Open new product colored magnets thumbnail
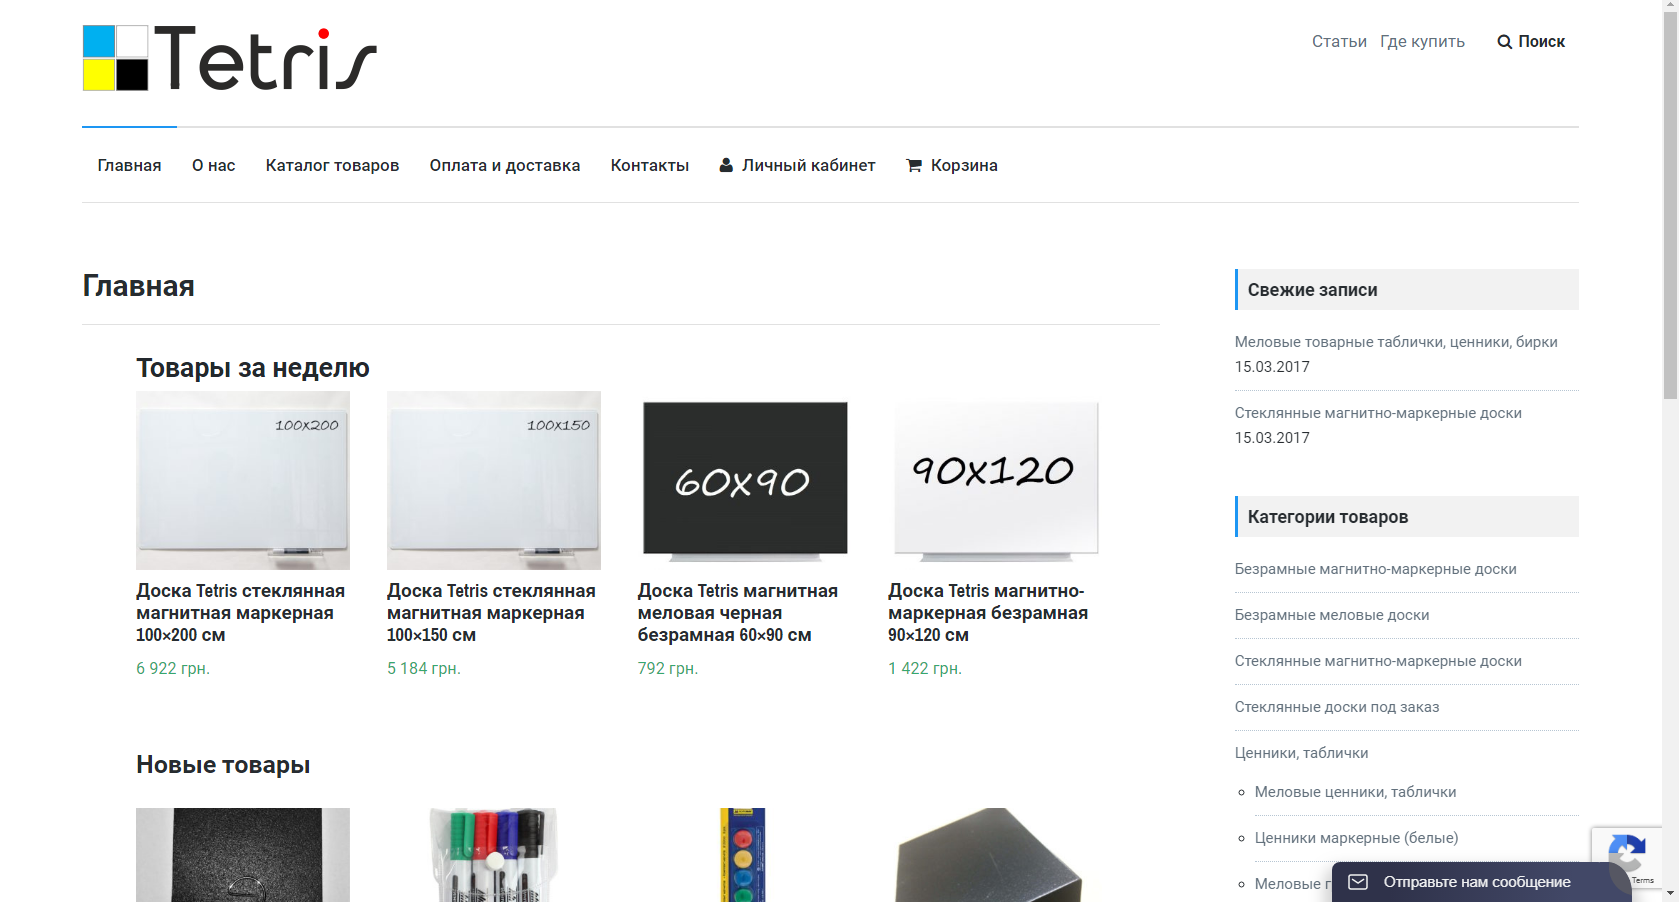The image size is (1679, 902). (x=745, y=855)
